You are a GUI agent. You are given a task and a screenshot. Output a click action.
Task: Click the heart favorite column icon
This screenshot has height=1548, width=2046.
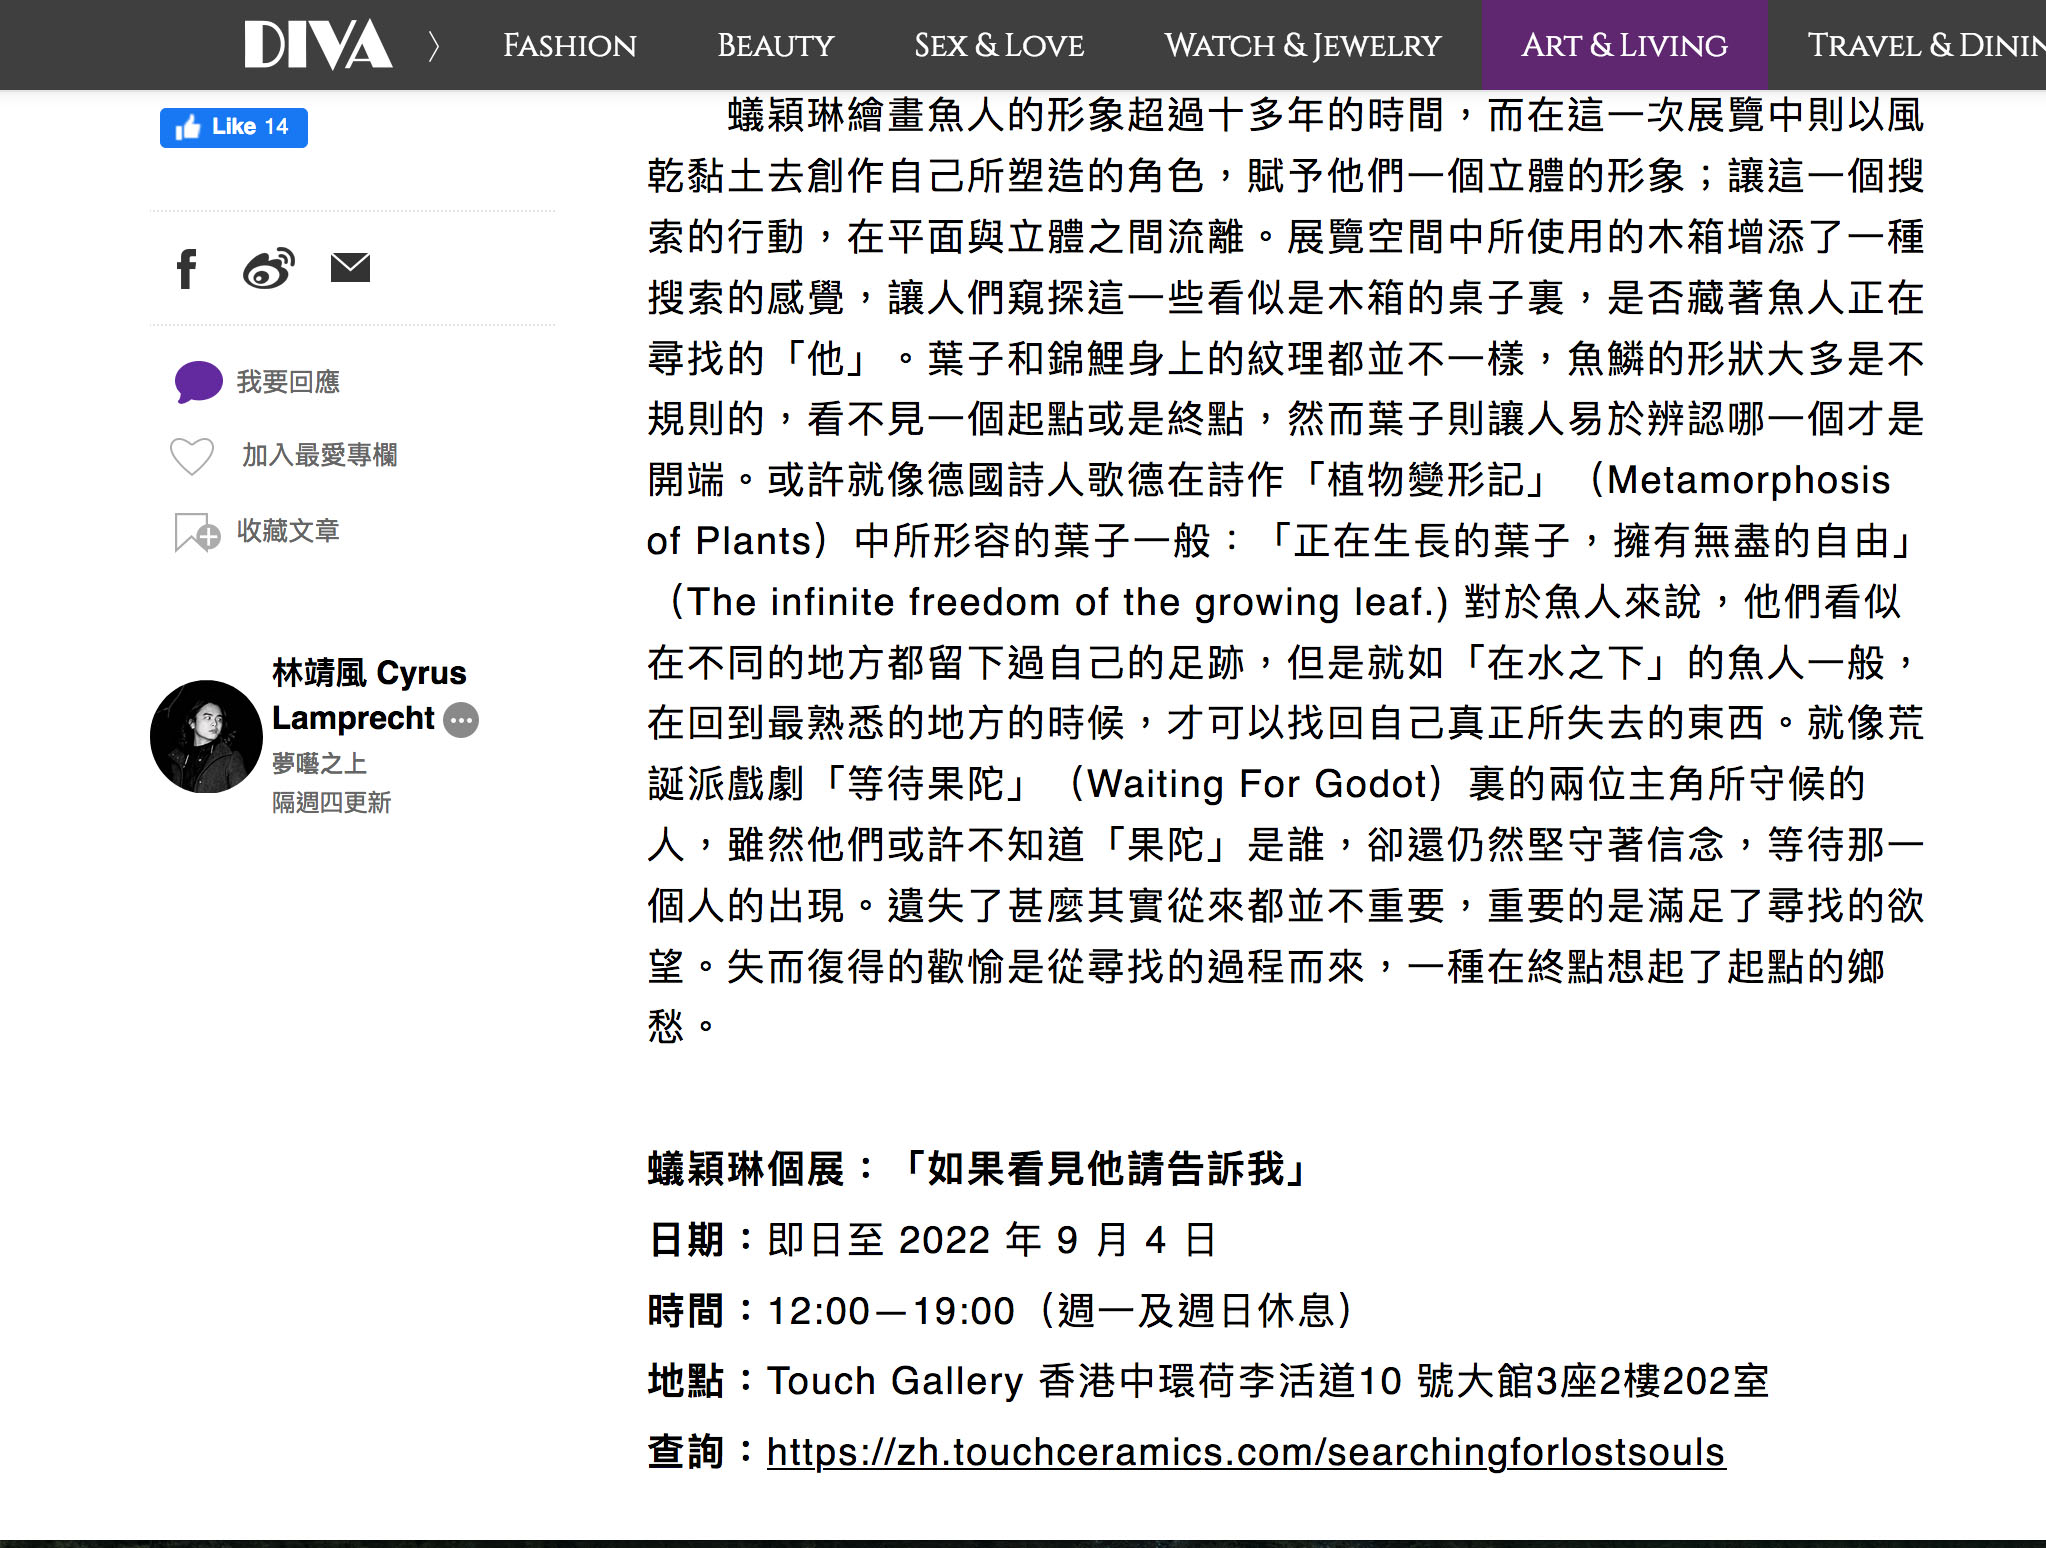pyautogui.click(x=192, y=456)
